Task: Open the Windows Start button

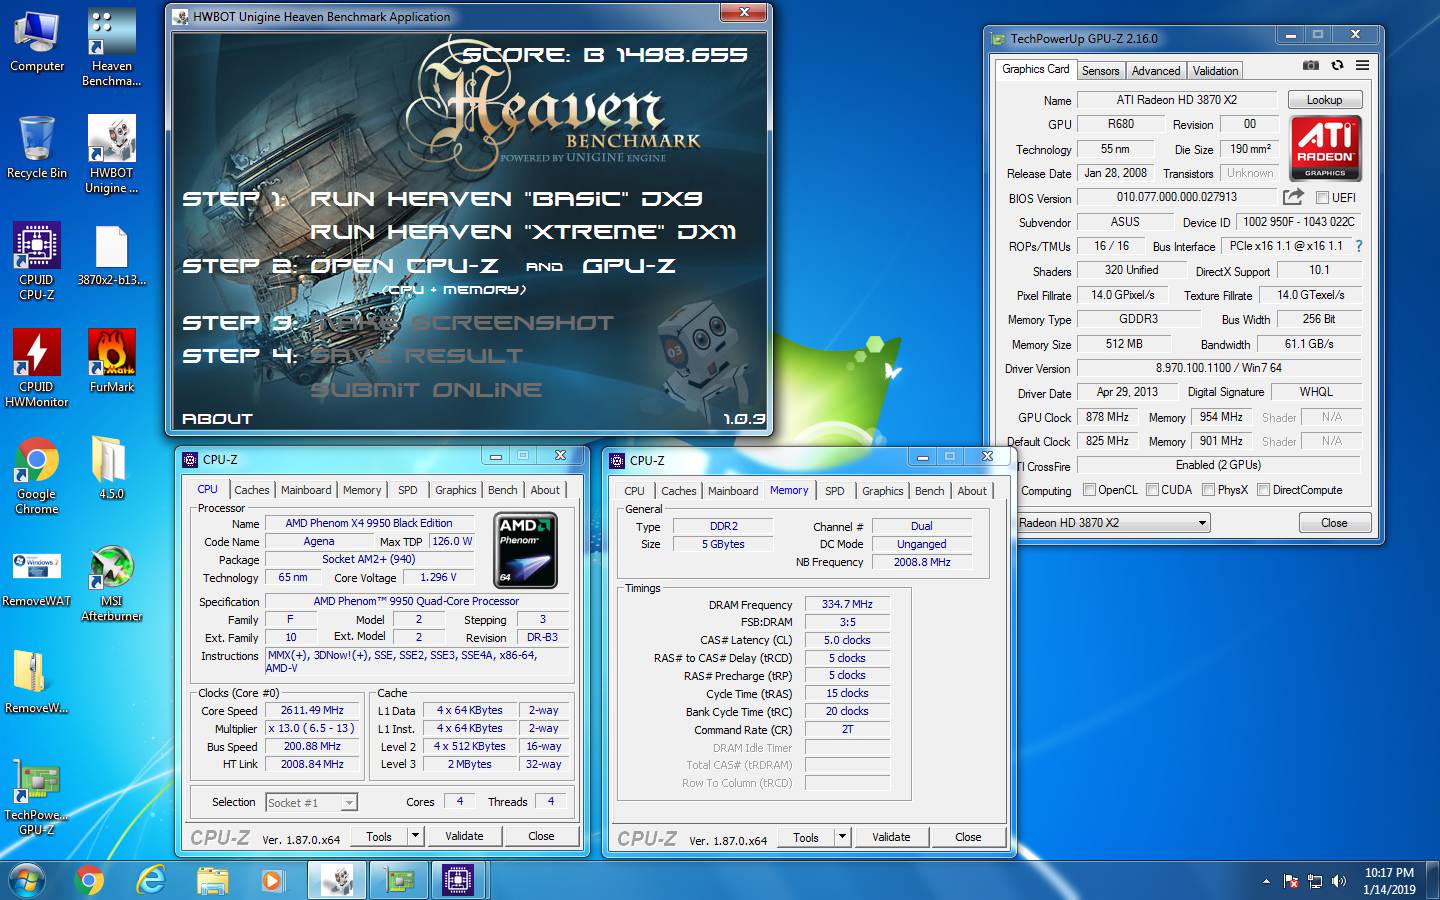Action: click(27, 881)
